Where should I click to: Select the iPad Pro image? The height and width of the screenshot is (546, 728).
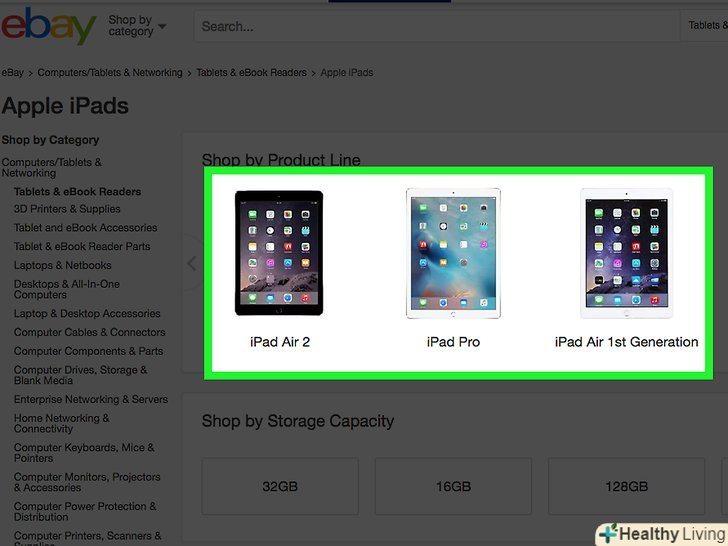pyautogui.click(x=453, y=253)
